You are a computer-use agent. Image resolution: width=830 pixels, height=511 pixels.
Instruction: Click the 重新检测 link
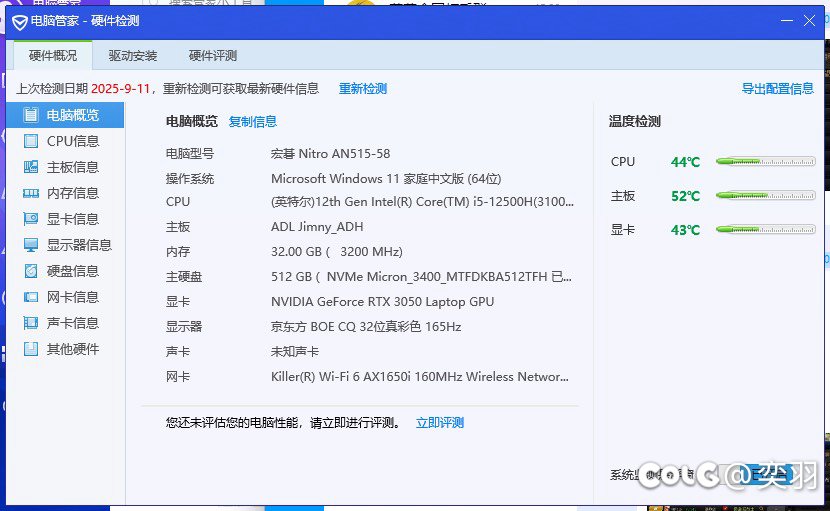(362, 89)
